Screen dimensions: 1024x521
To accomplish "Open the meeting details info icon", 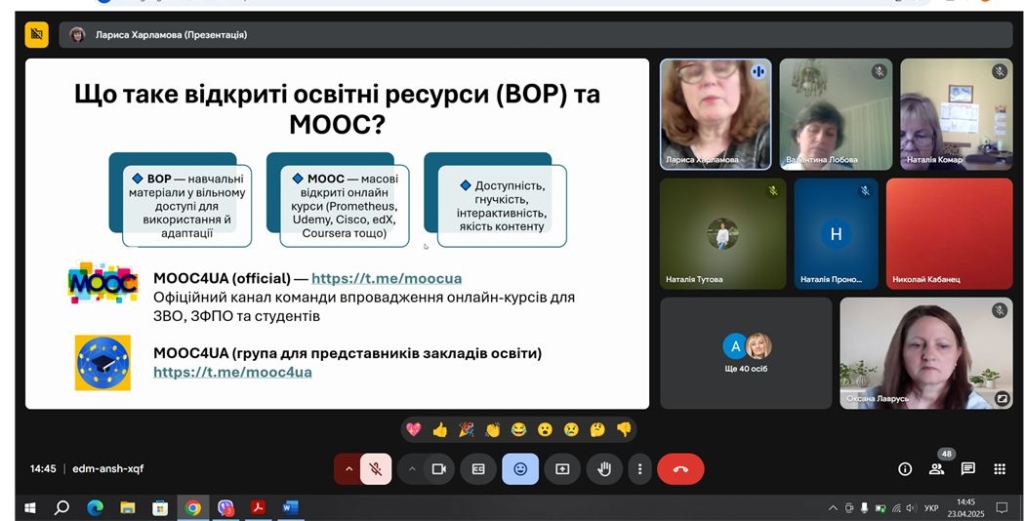I will [905, 468].
